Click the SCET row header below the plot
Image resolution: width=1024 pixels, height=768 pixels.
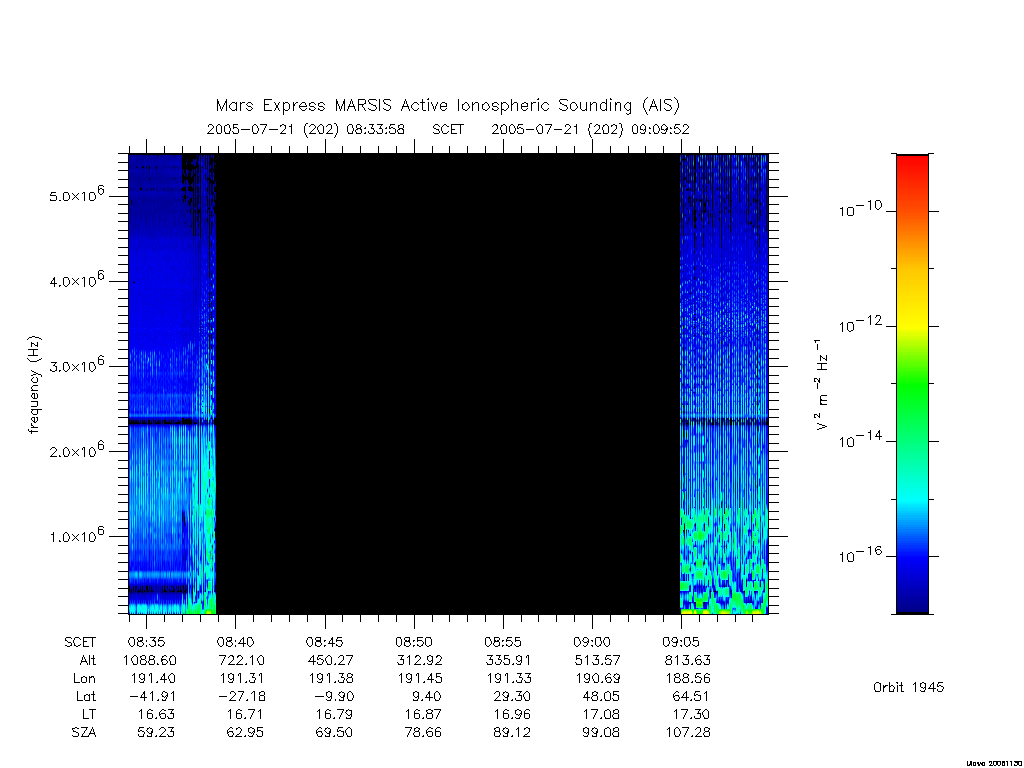tap(80, 642)
